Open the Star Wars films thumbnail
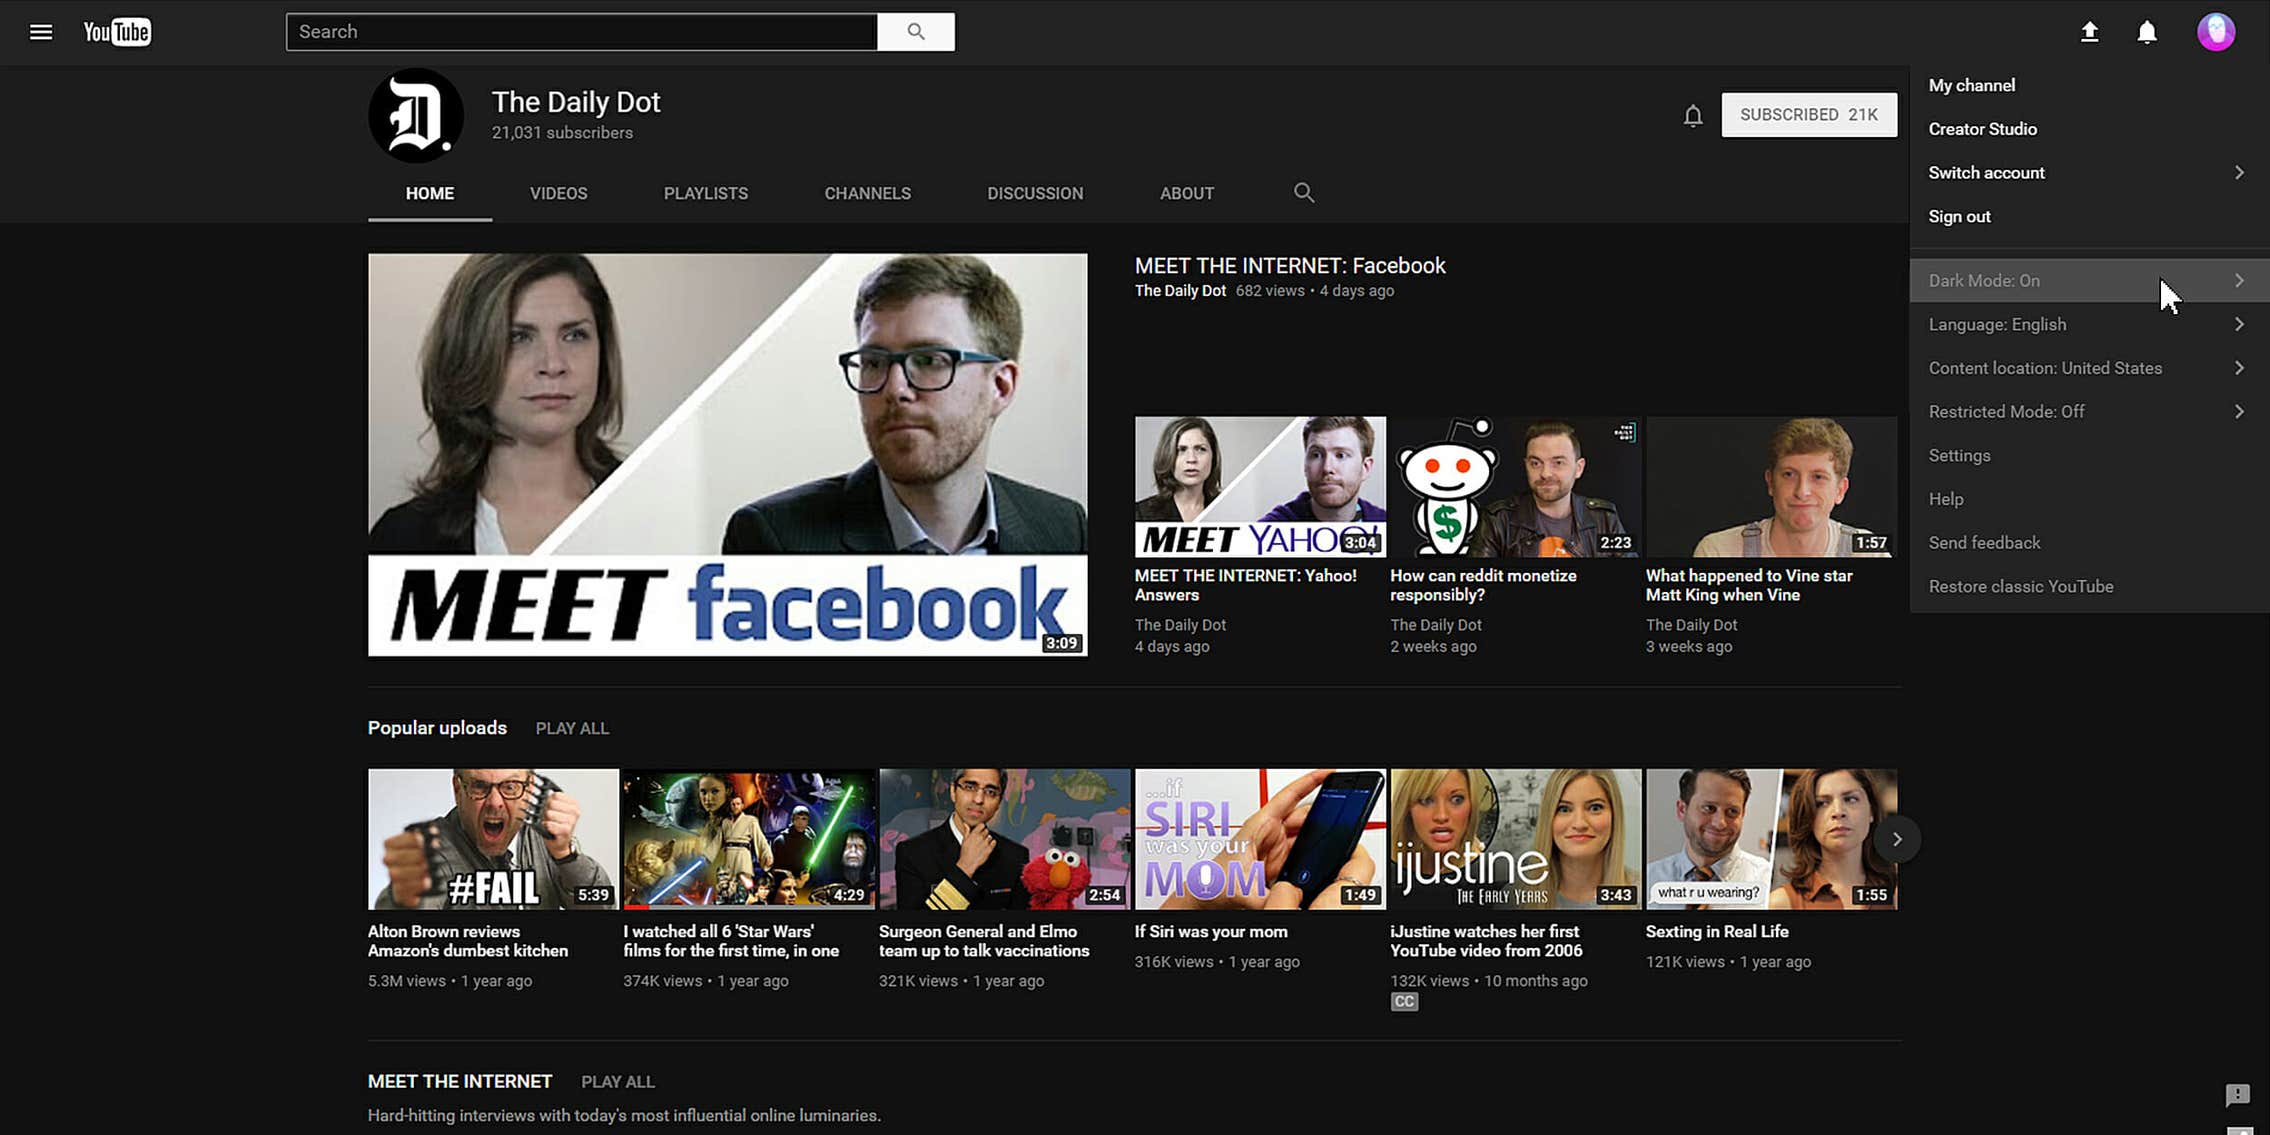This screenshot has height=1135, width=2270. pyautogui.click(x=749, y=839)
